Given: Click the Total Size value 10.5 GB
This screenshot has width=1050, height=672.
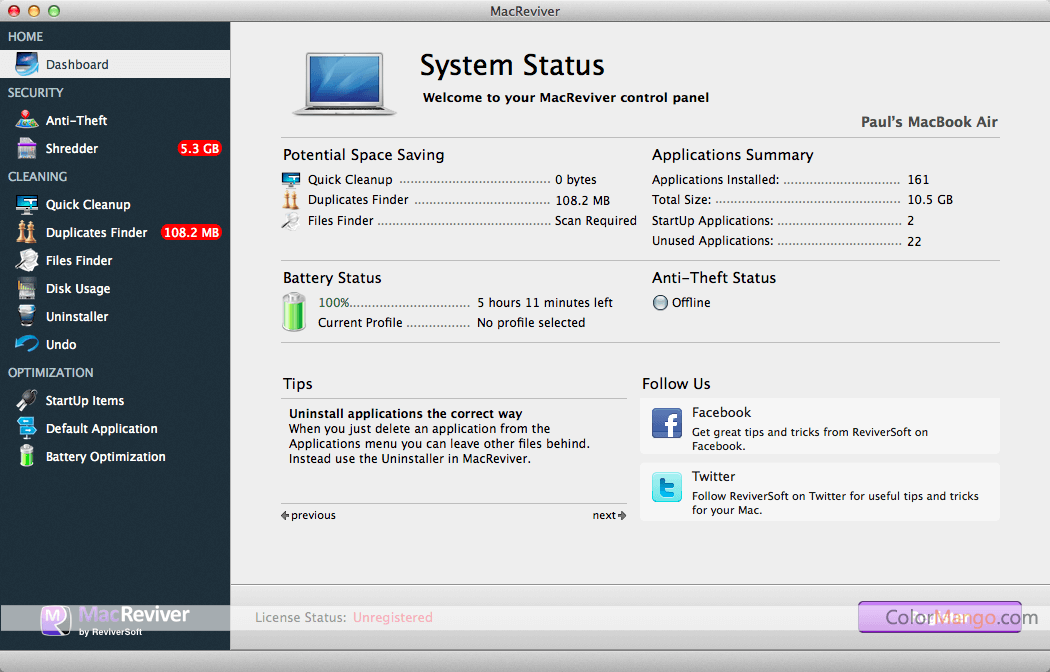Looking at the screenshot, I should pyautogui.click(x=930, y=199).
